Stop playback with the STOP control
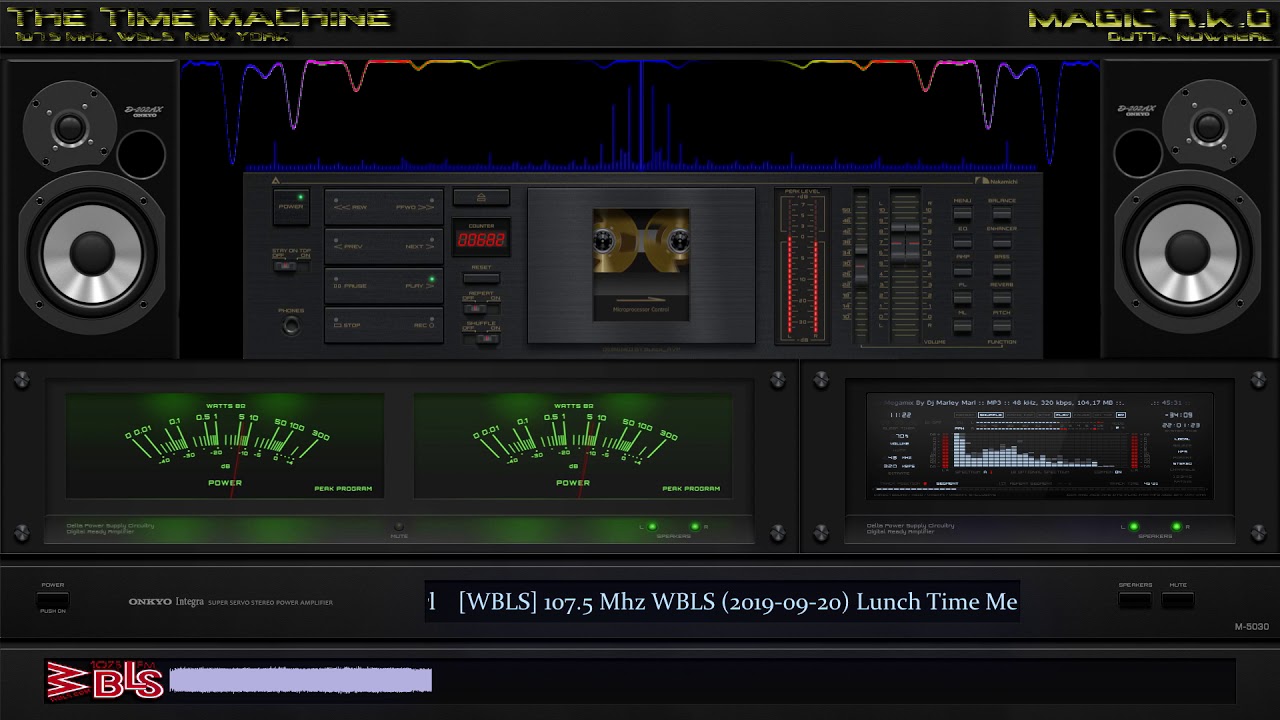The image size is (1280, 720). click(x=354, y=325)
